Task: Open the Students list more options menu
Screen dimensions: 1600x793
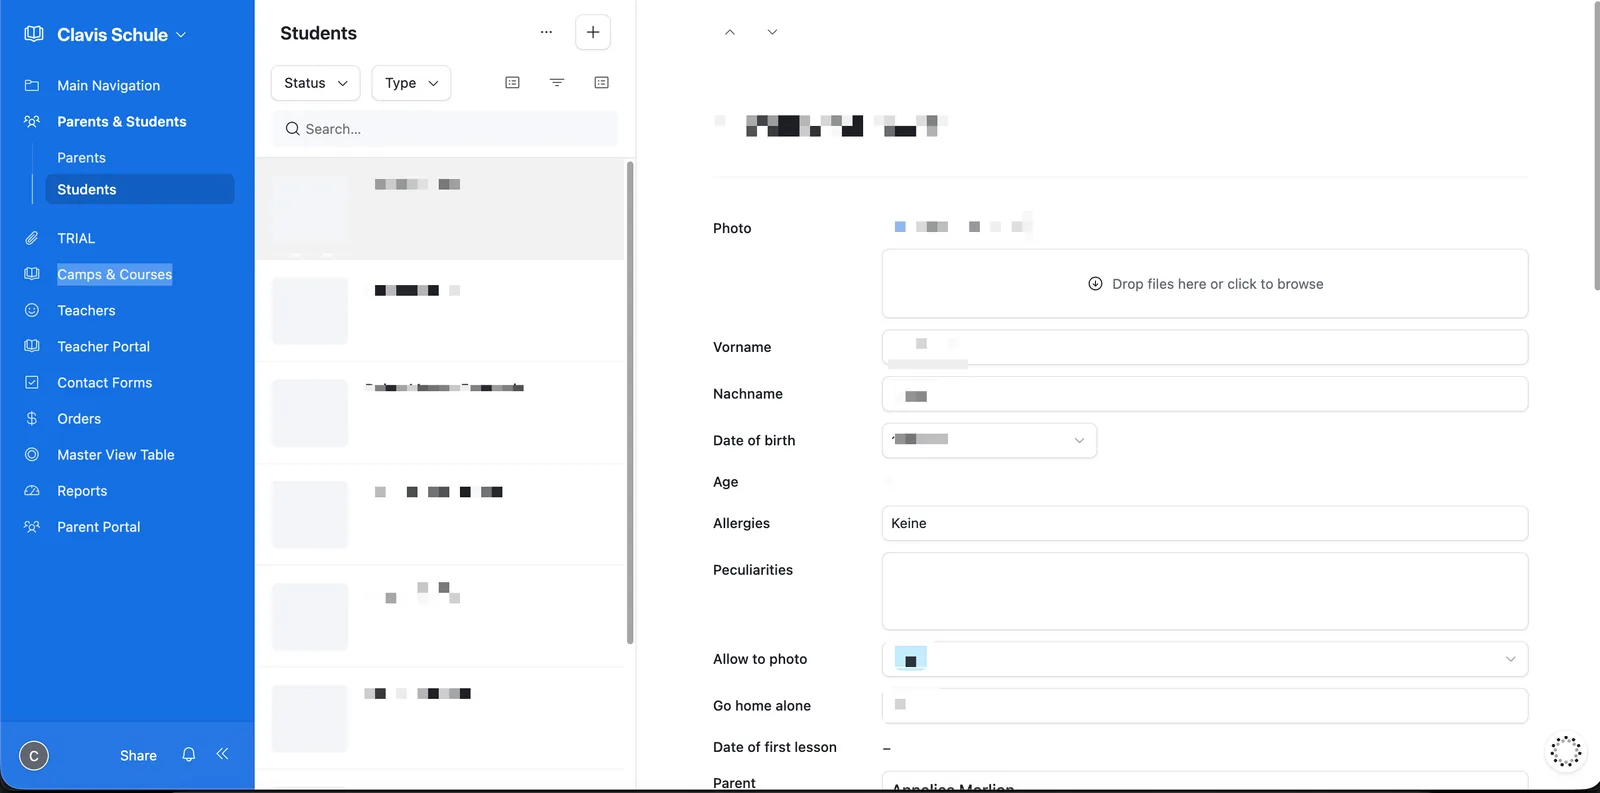Action: tap(546, 32)
